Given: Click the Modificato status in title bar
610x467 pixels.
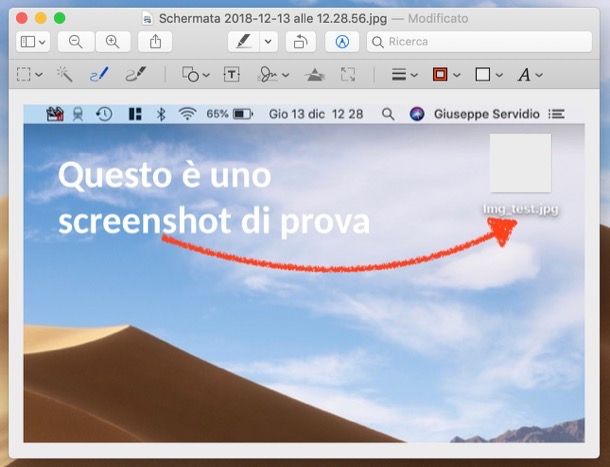Looking at the screenshot, I should (438, 18).
